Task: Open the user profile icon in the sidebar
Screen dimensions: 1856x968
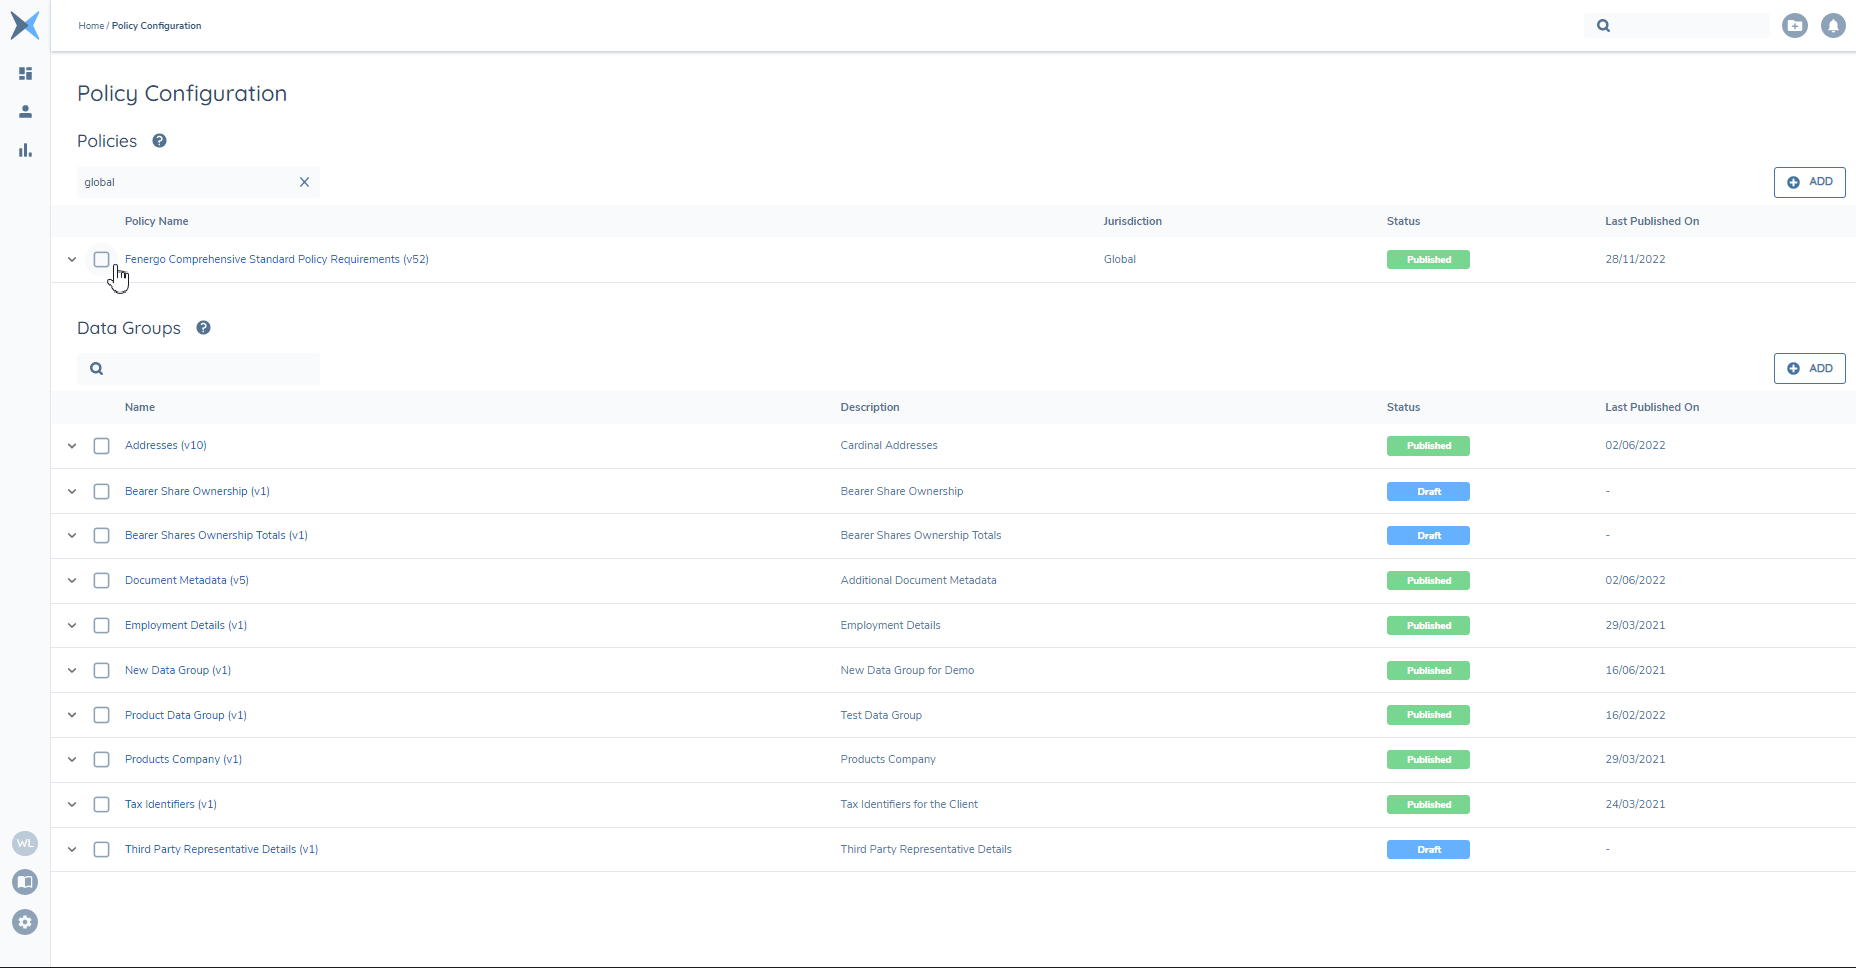Action: [x=26, y=112]
